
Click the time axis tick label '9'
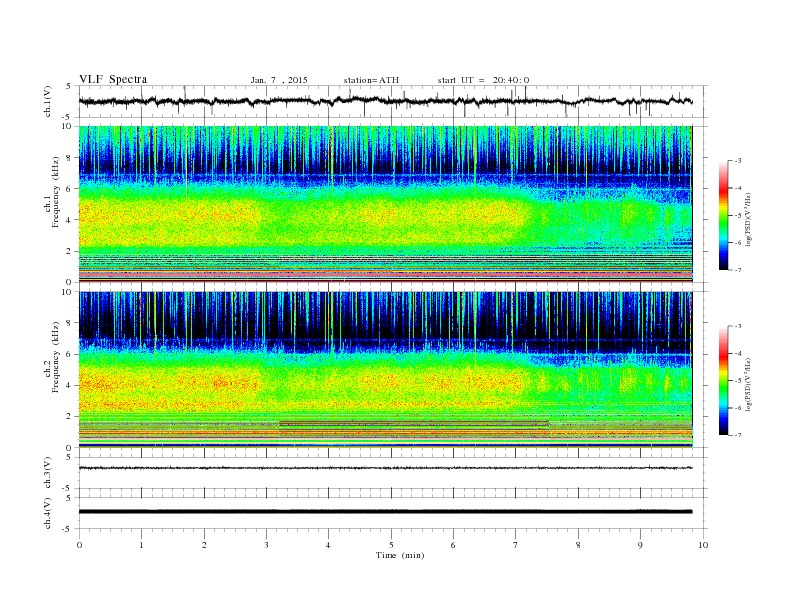click(640, 545)
